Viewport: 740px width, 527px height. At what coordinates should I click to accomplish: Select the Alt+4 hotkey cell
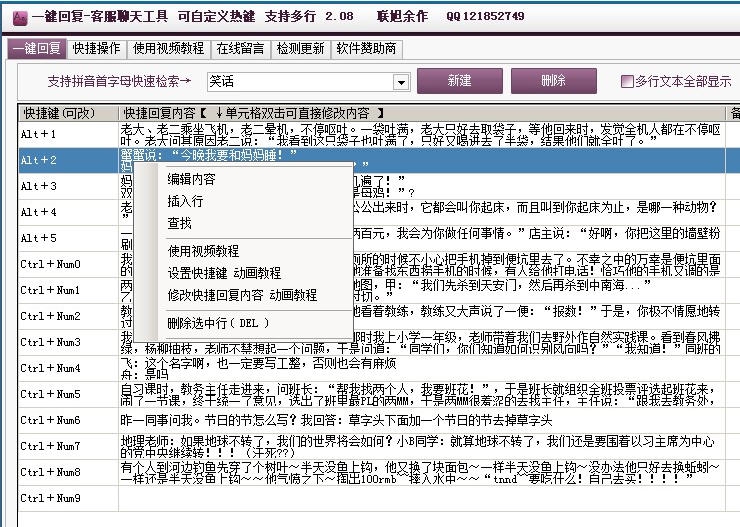point(68,212)
